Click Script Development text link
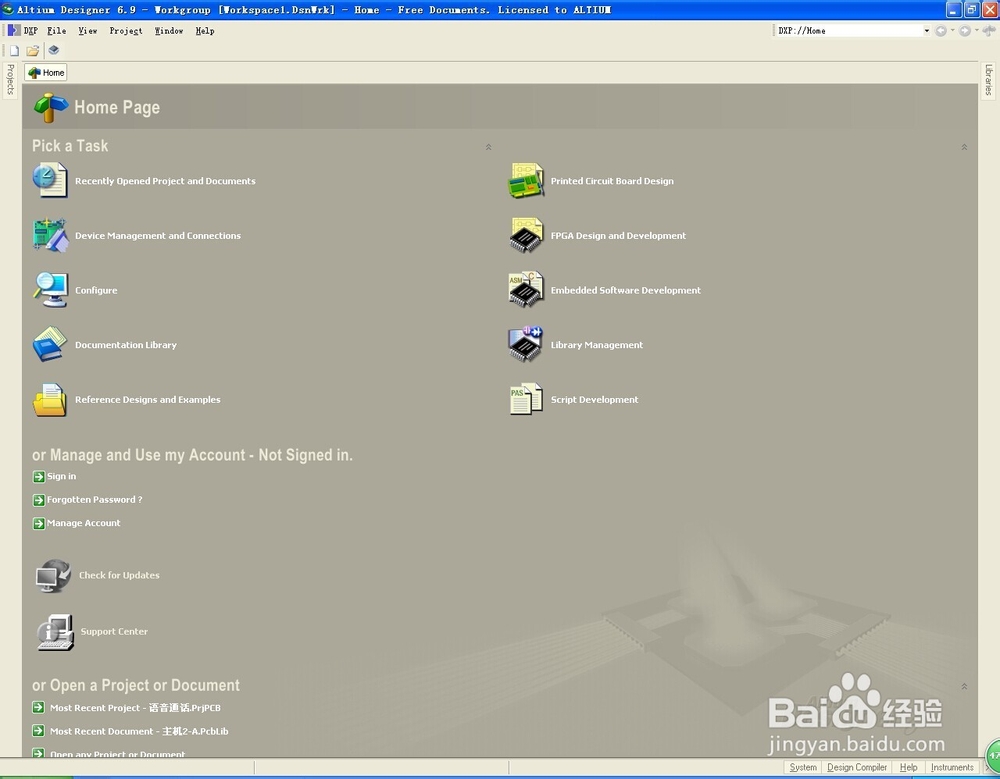 [x=594, y=400]
